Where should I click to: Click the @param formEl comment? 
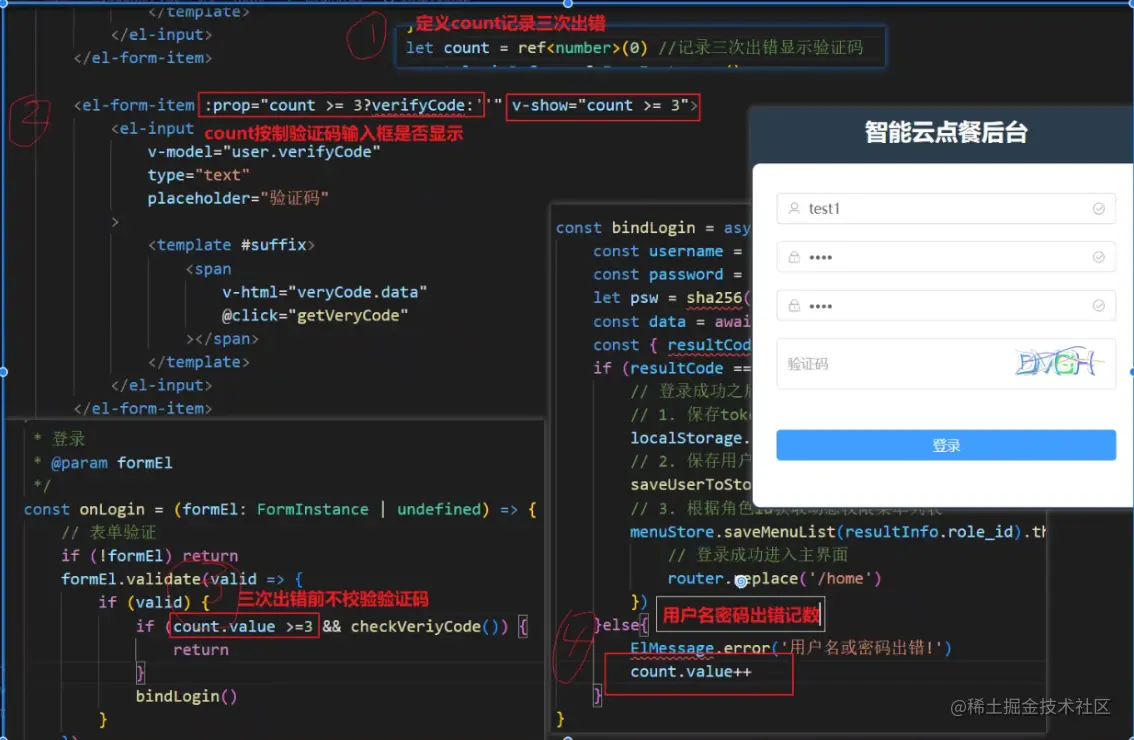pos(111,463)
